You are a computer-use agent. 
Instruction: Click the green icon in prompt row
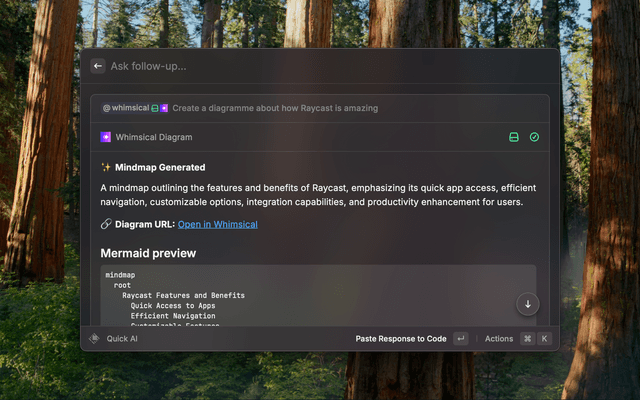point(155,108)
